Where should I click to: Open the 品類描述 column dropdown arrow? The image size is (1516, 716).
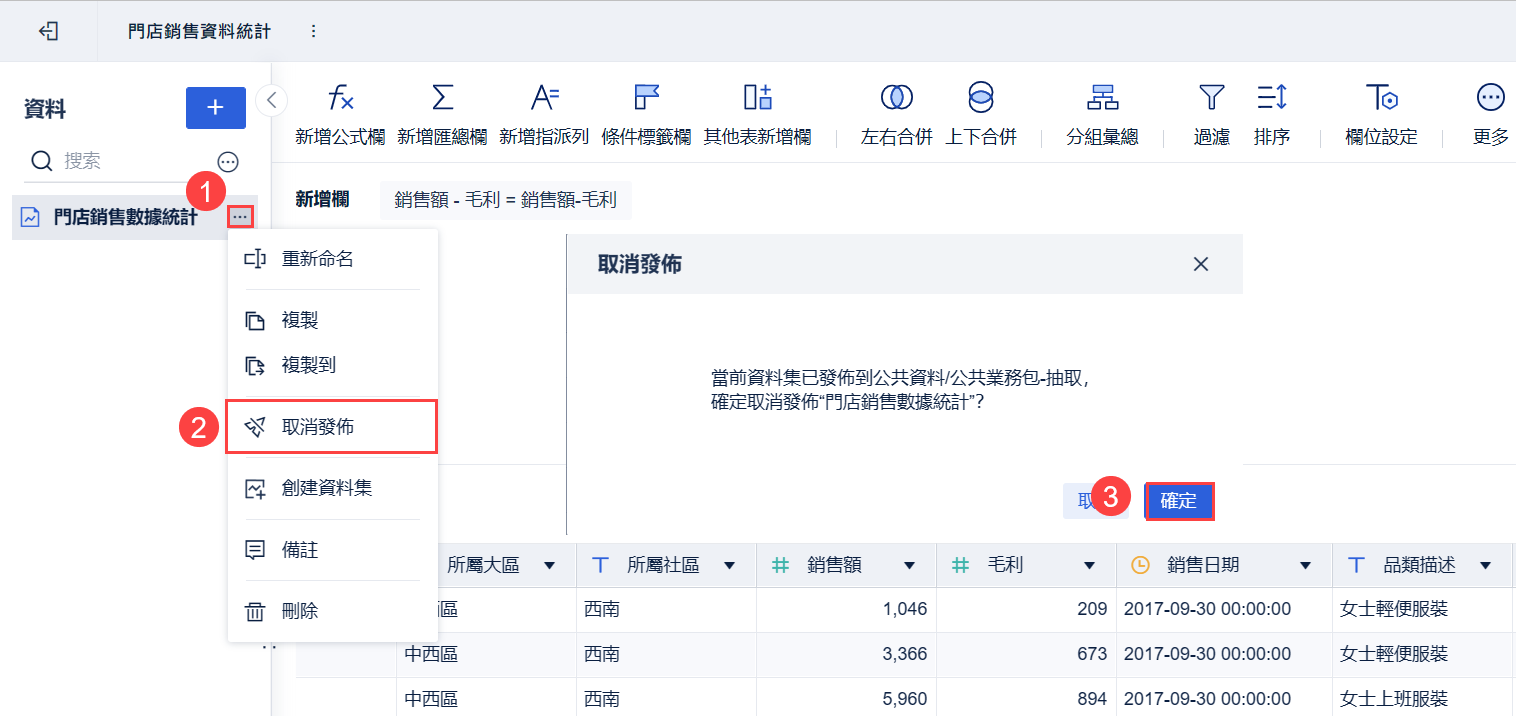coord(1485,566)
